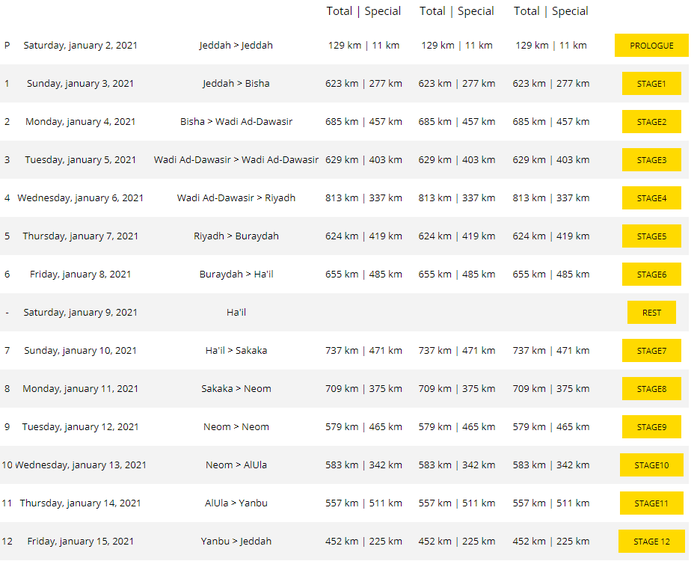
Task: Click the STAGE8 yellow button
Action: pos(651,389)
